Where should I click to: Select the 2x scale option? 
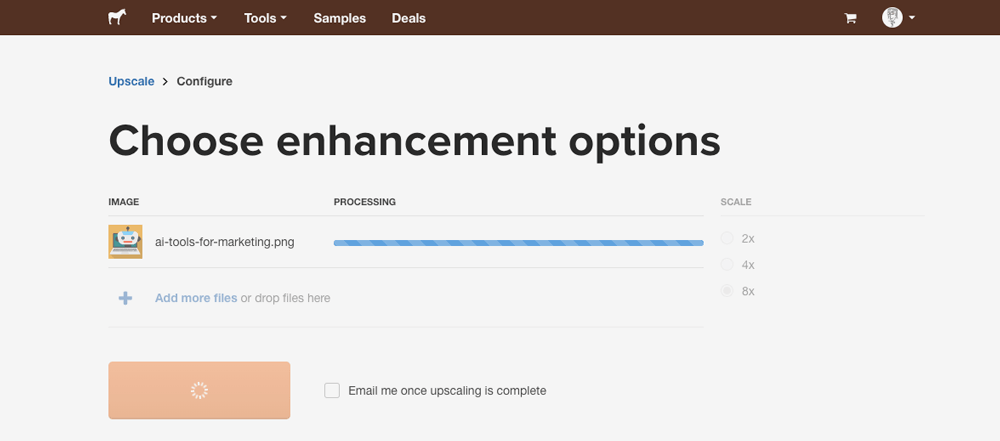[727, 239]
